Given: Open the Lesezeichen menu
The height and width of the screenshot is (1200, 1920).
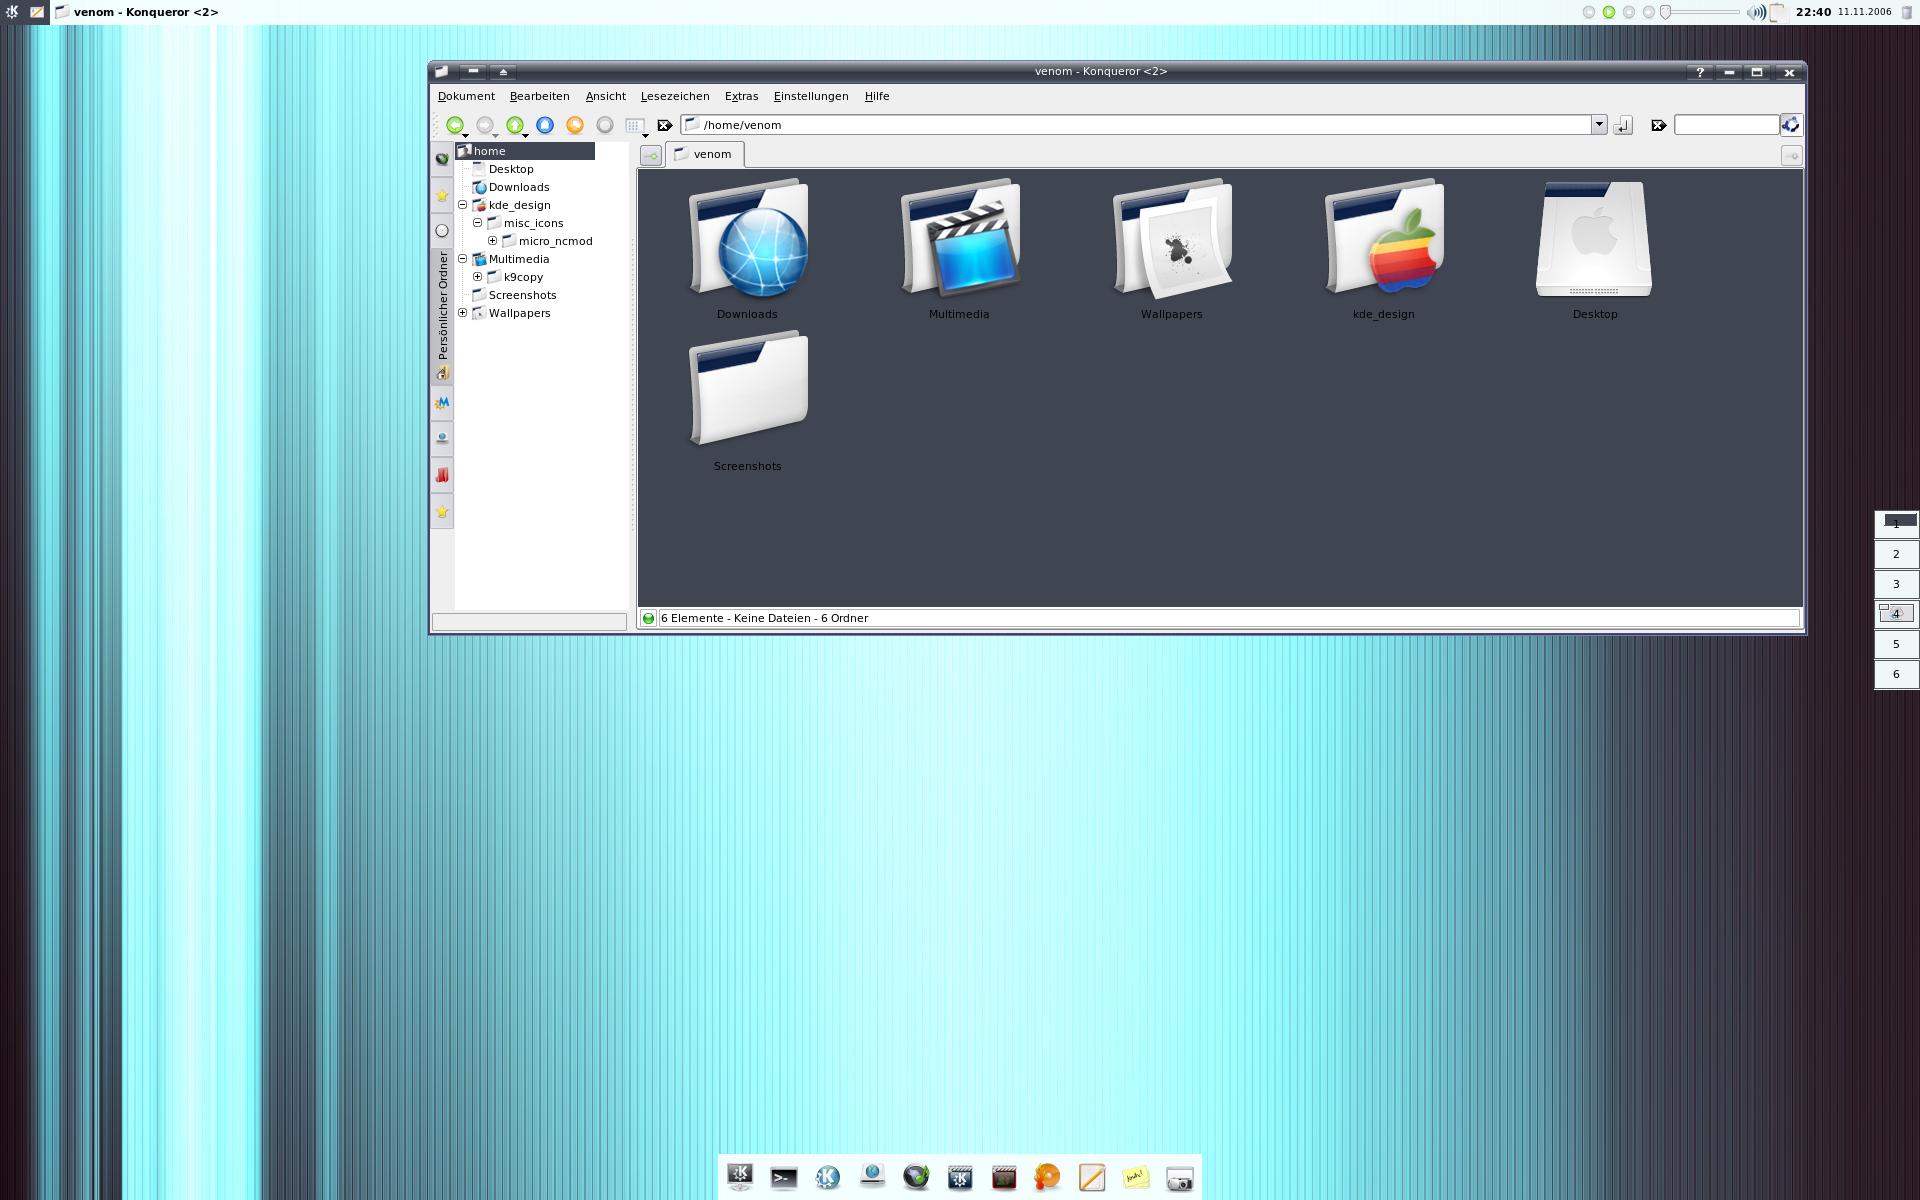Looking at the screenshot, I should pyautogui.click(x=675, y=96).
